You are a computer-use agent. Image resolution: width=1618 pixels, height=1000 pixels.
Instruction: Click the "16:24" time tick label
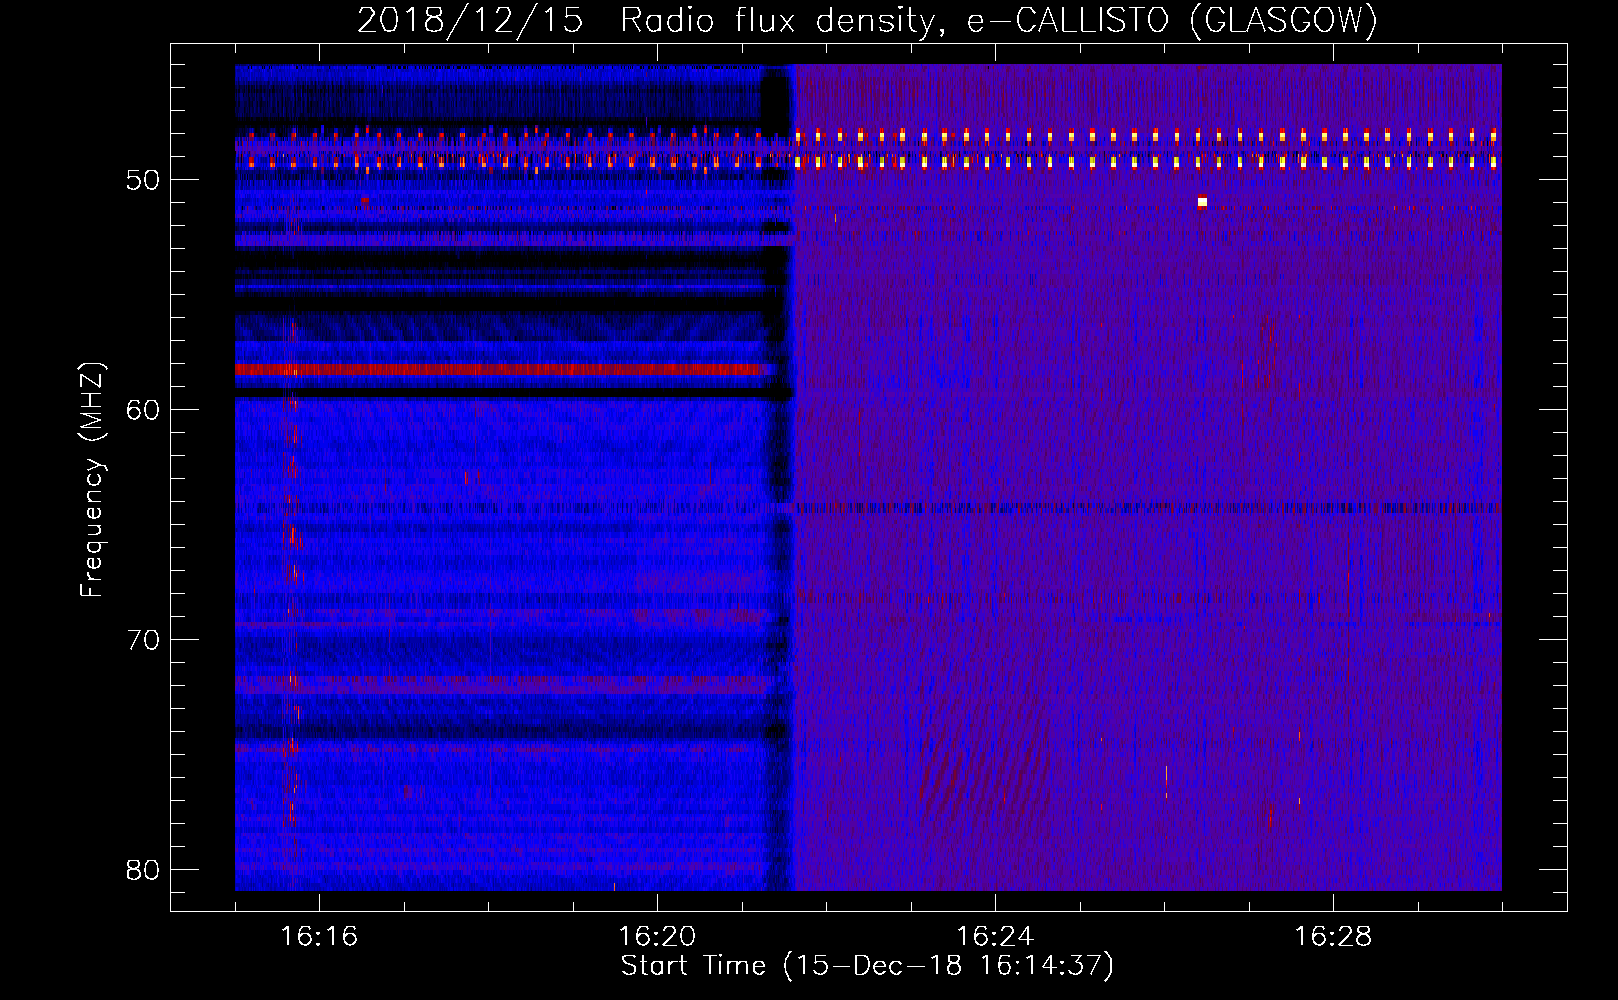(995, 936)
